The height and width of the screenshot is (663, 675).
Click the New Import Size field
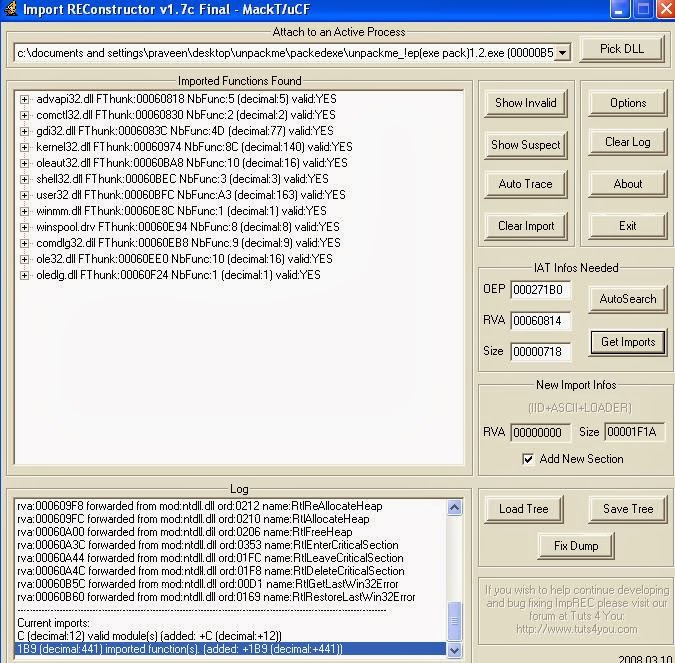[634, 432]
